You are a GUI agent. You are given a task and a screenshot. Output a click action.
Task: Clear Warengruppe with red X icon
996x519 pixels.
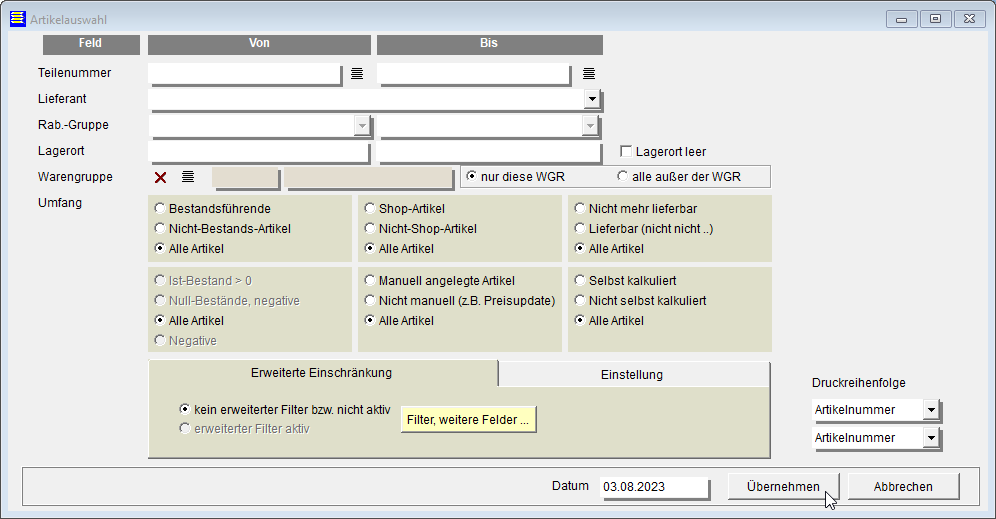[161, 177]
